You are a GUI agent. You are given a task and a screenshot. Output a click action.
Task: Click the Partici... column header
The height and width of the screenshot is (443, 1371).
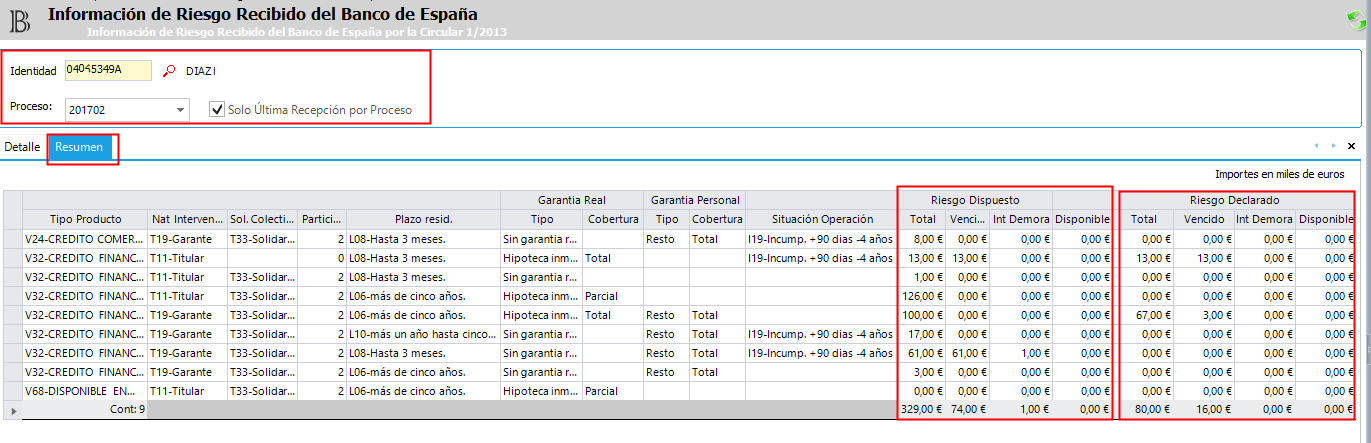click(x=323, y=219)
